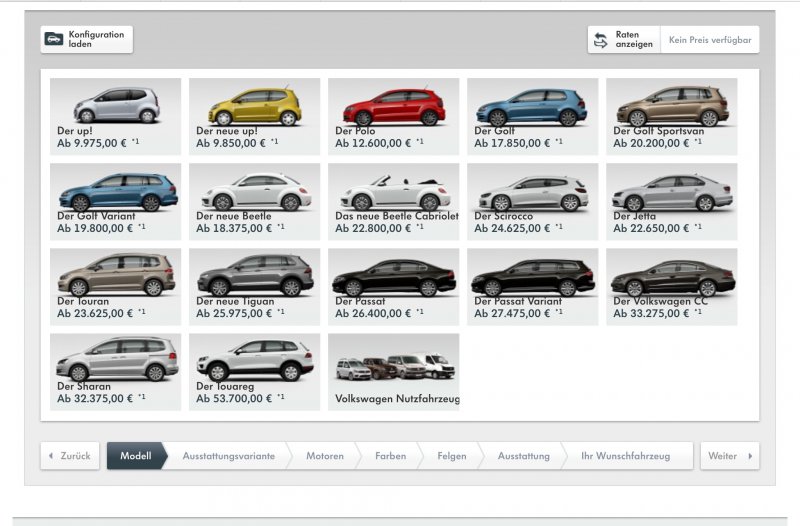Click the right arrow icon on Weiter
Screen dimensions: 800x526
point(750,456)
